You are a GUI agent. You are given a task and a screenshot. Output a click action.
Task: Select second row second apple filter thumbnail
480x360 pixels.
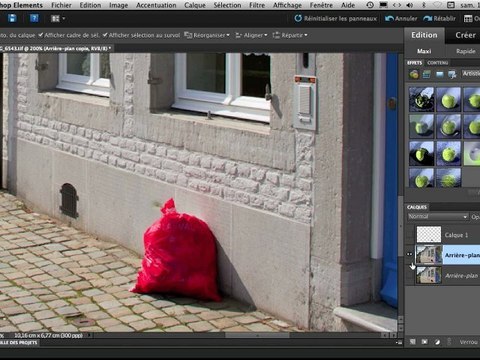point(449,126)
